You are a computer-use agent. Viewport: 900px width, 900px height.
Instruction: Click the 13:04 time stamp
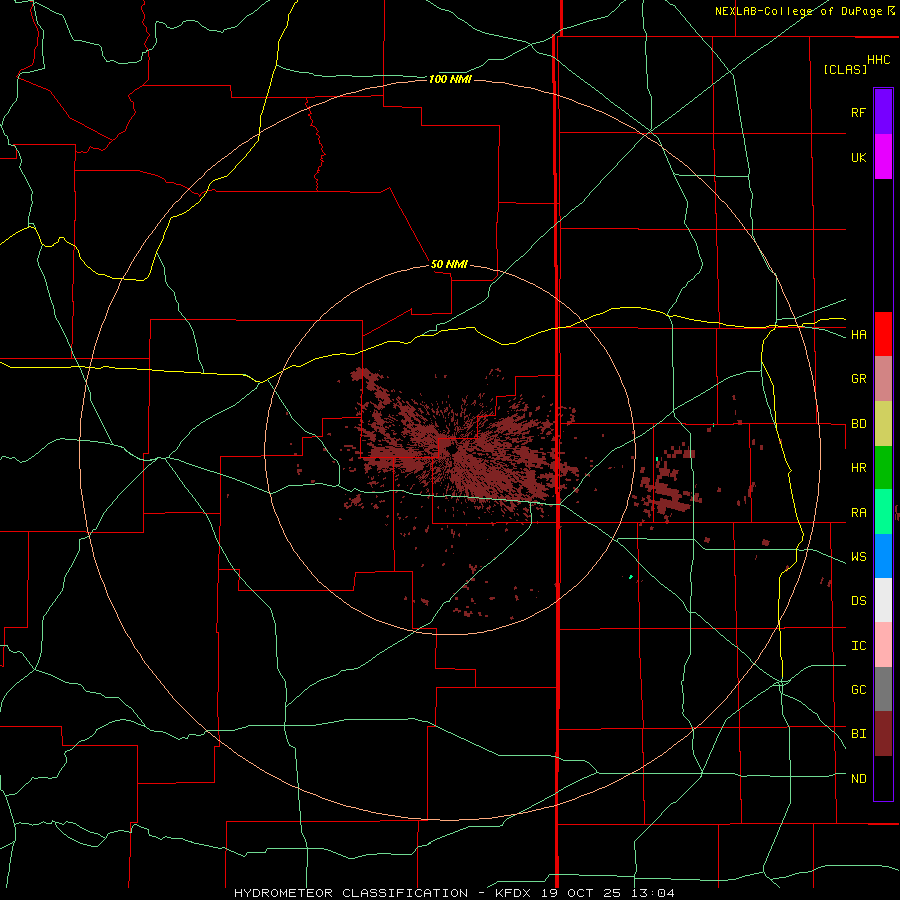coord(651,893)
